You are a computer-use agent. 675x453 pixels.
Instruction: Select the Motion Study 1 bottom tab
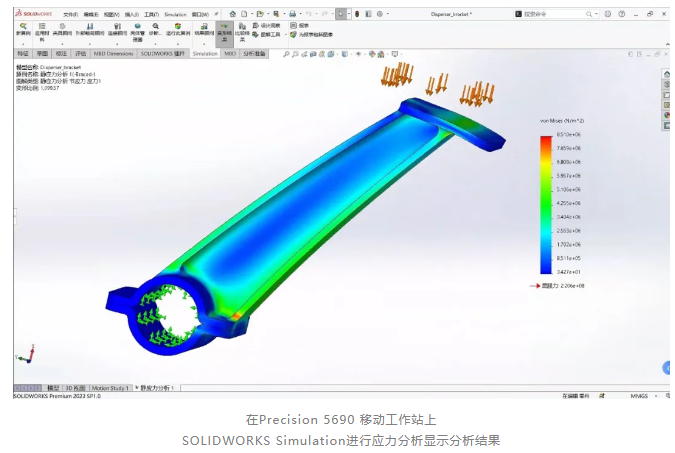pos(110,388)
